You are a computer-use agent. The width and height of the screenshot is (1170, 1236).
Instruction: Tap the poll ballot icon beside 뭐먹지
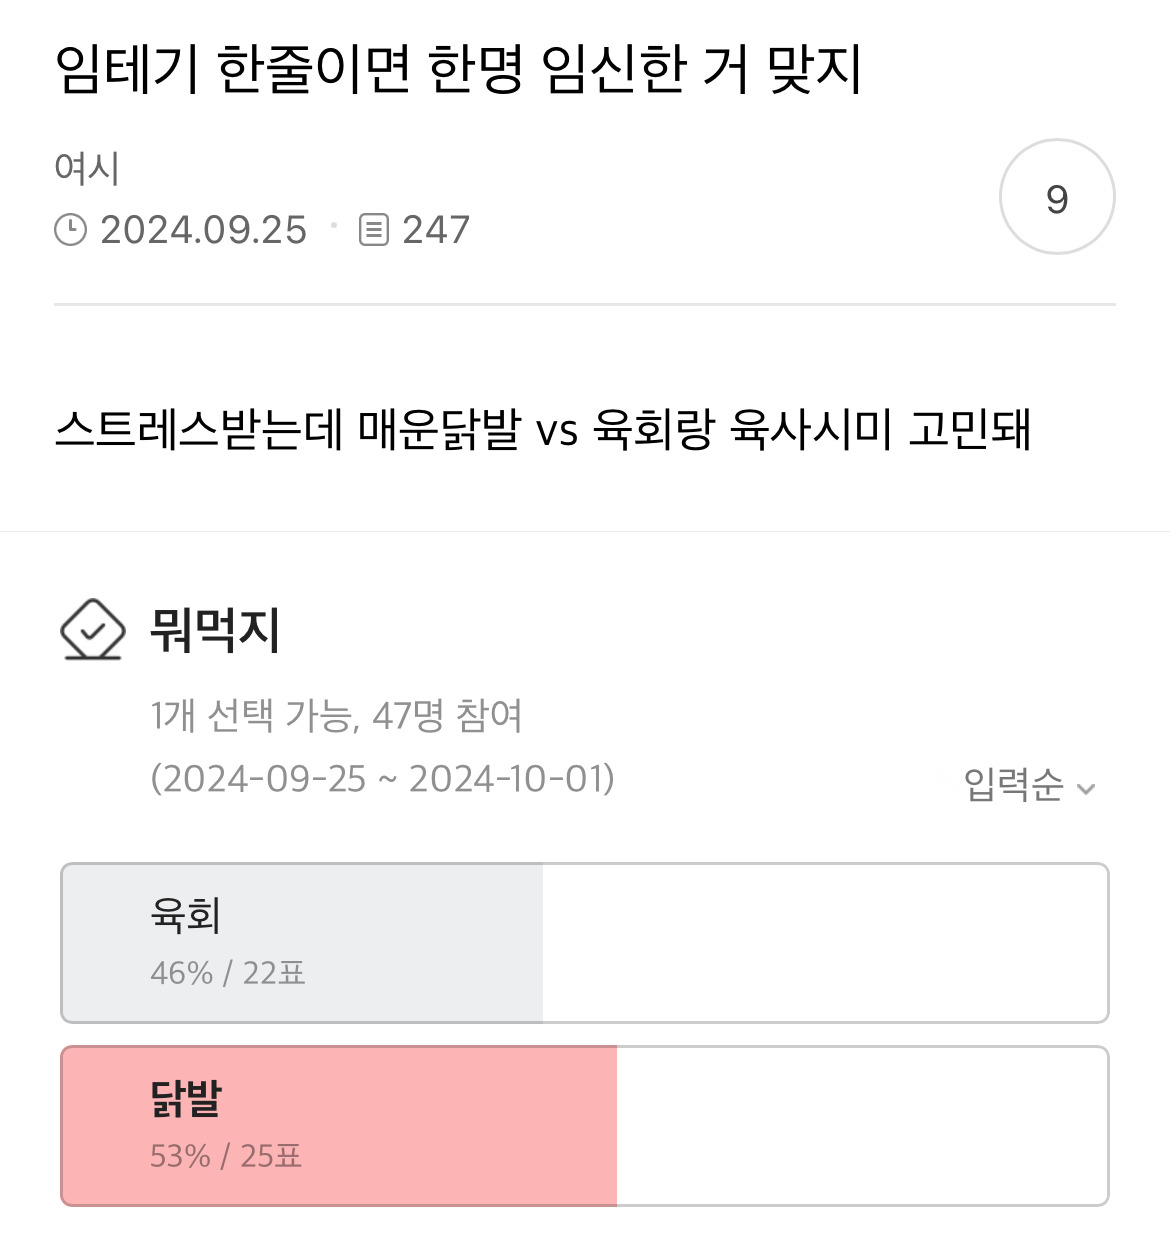pos(93,630)
